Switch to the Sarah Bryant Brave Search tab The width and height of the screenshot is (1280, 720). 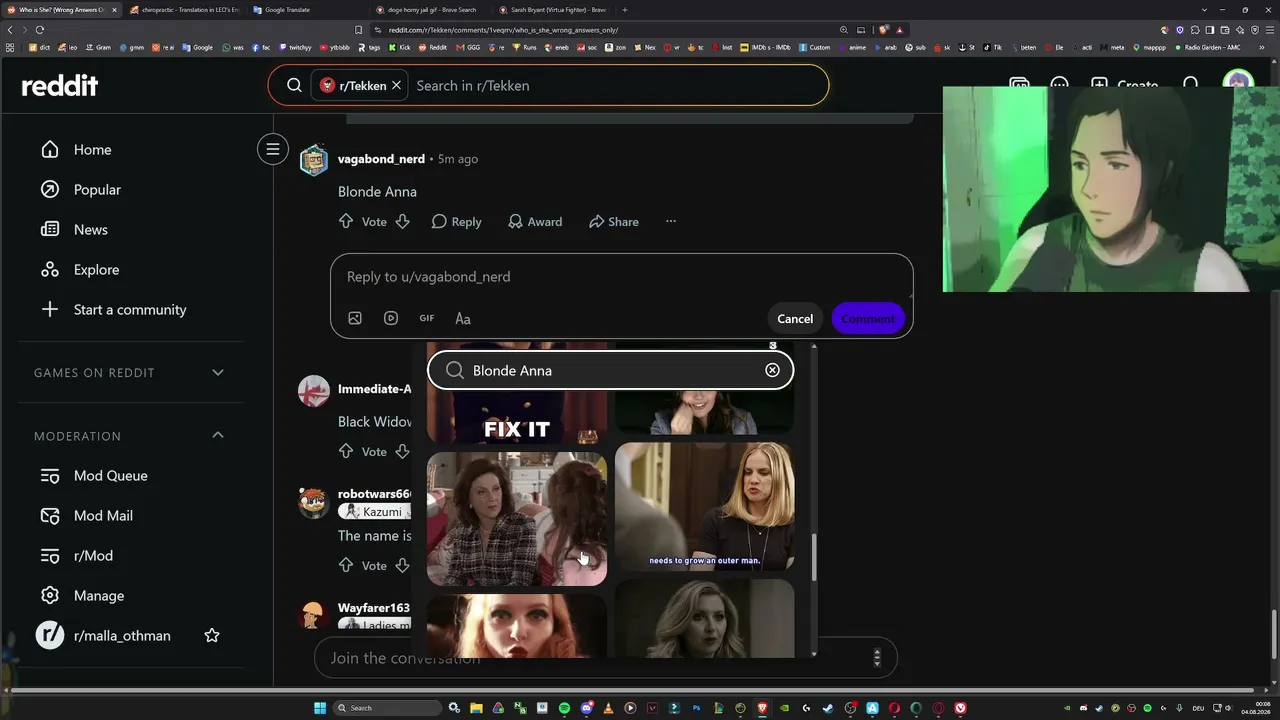[x=551, y=10]
